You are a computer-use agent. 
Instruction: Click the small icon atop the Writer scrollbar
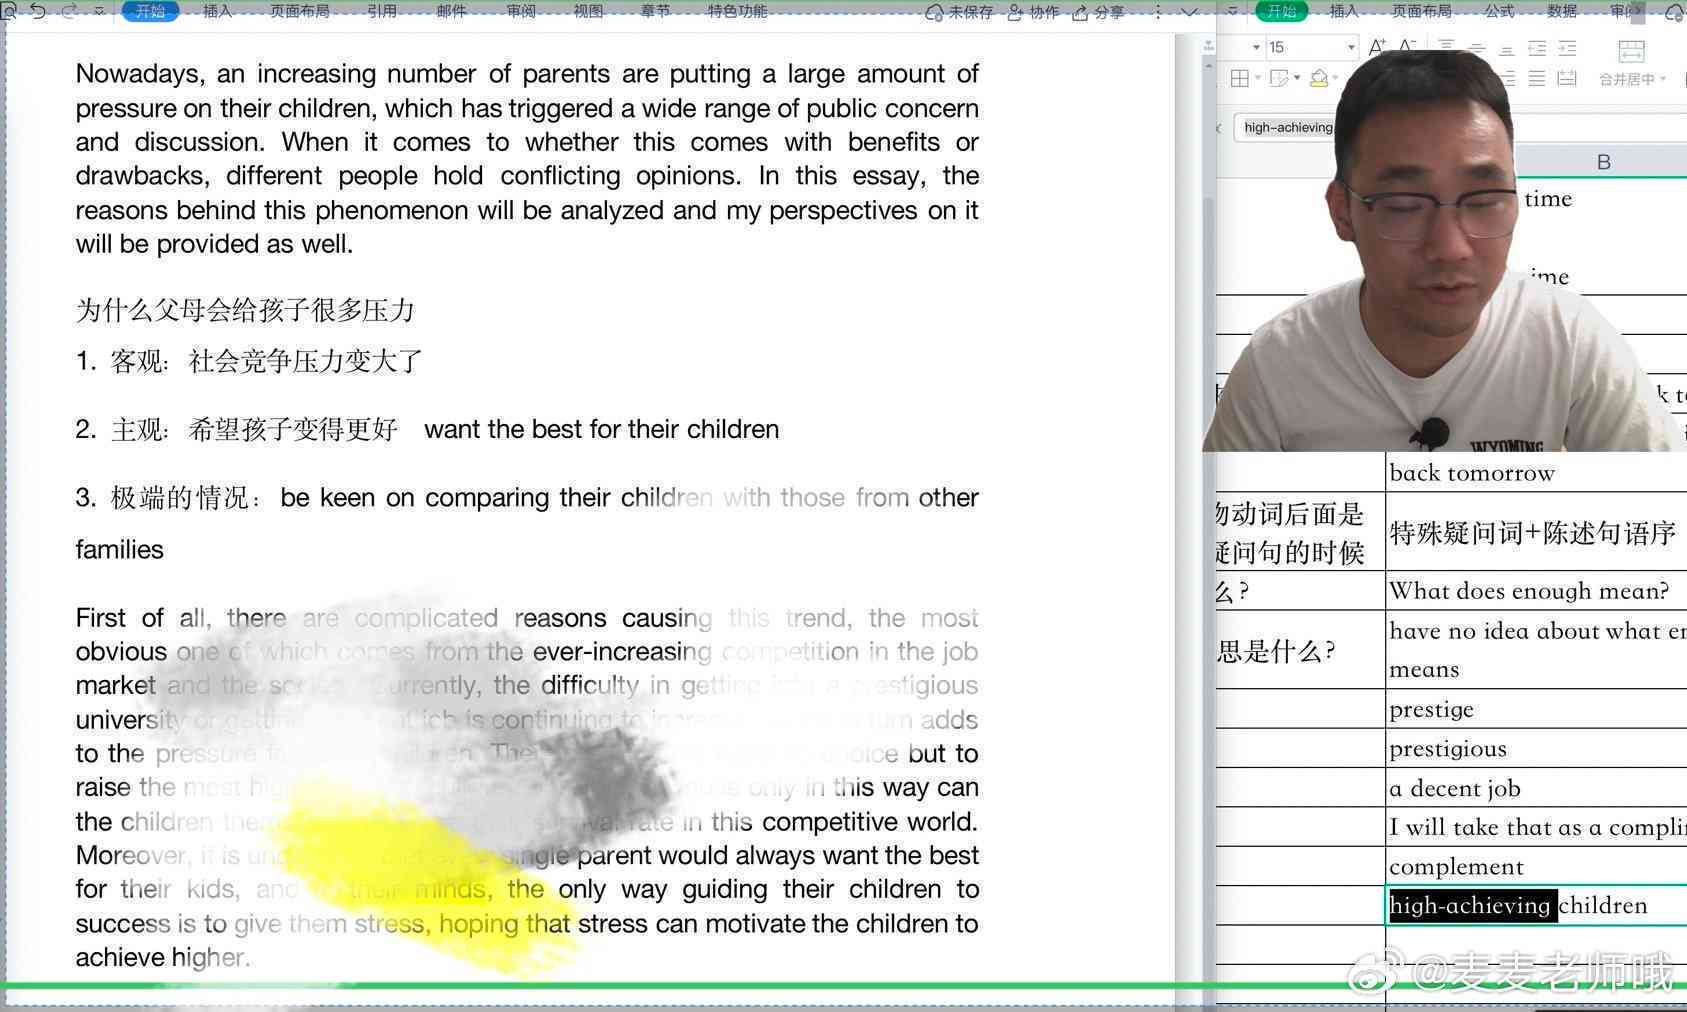tap(1208, 46)
